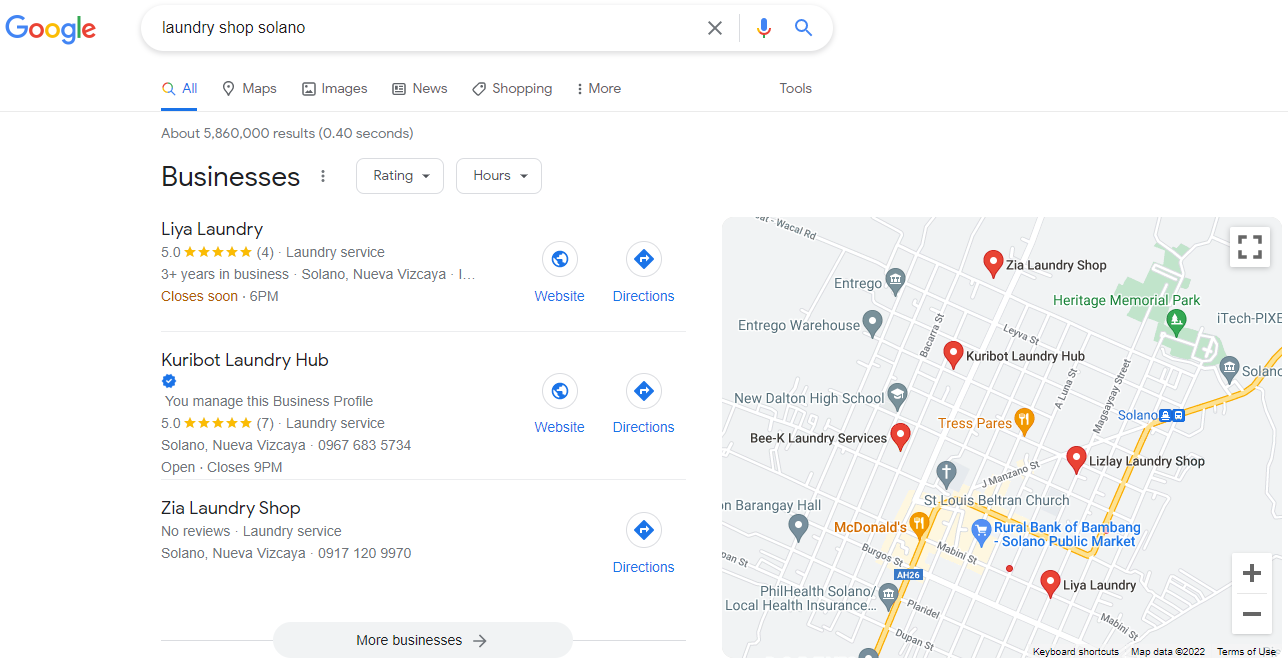
Task: Click Liya Laundry Website text link
Action: (560, 296)
